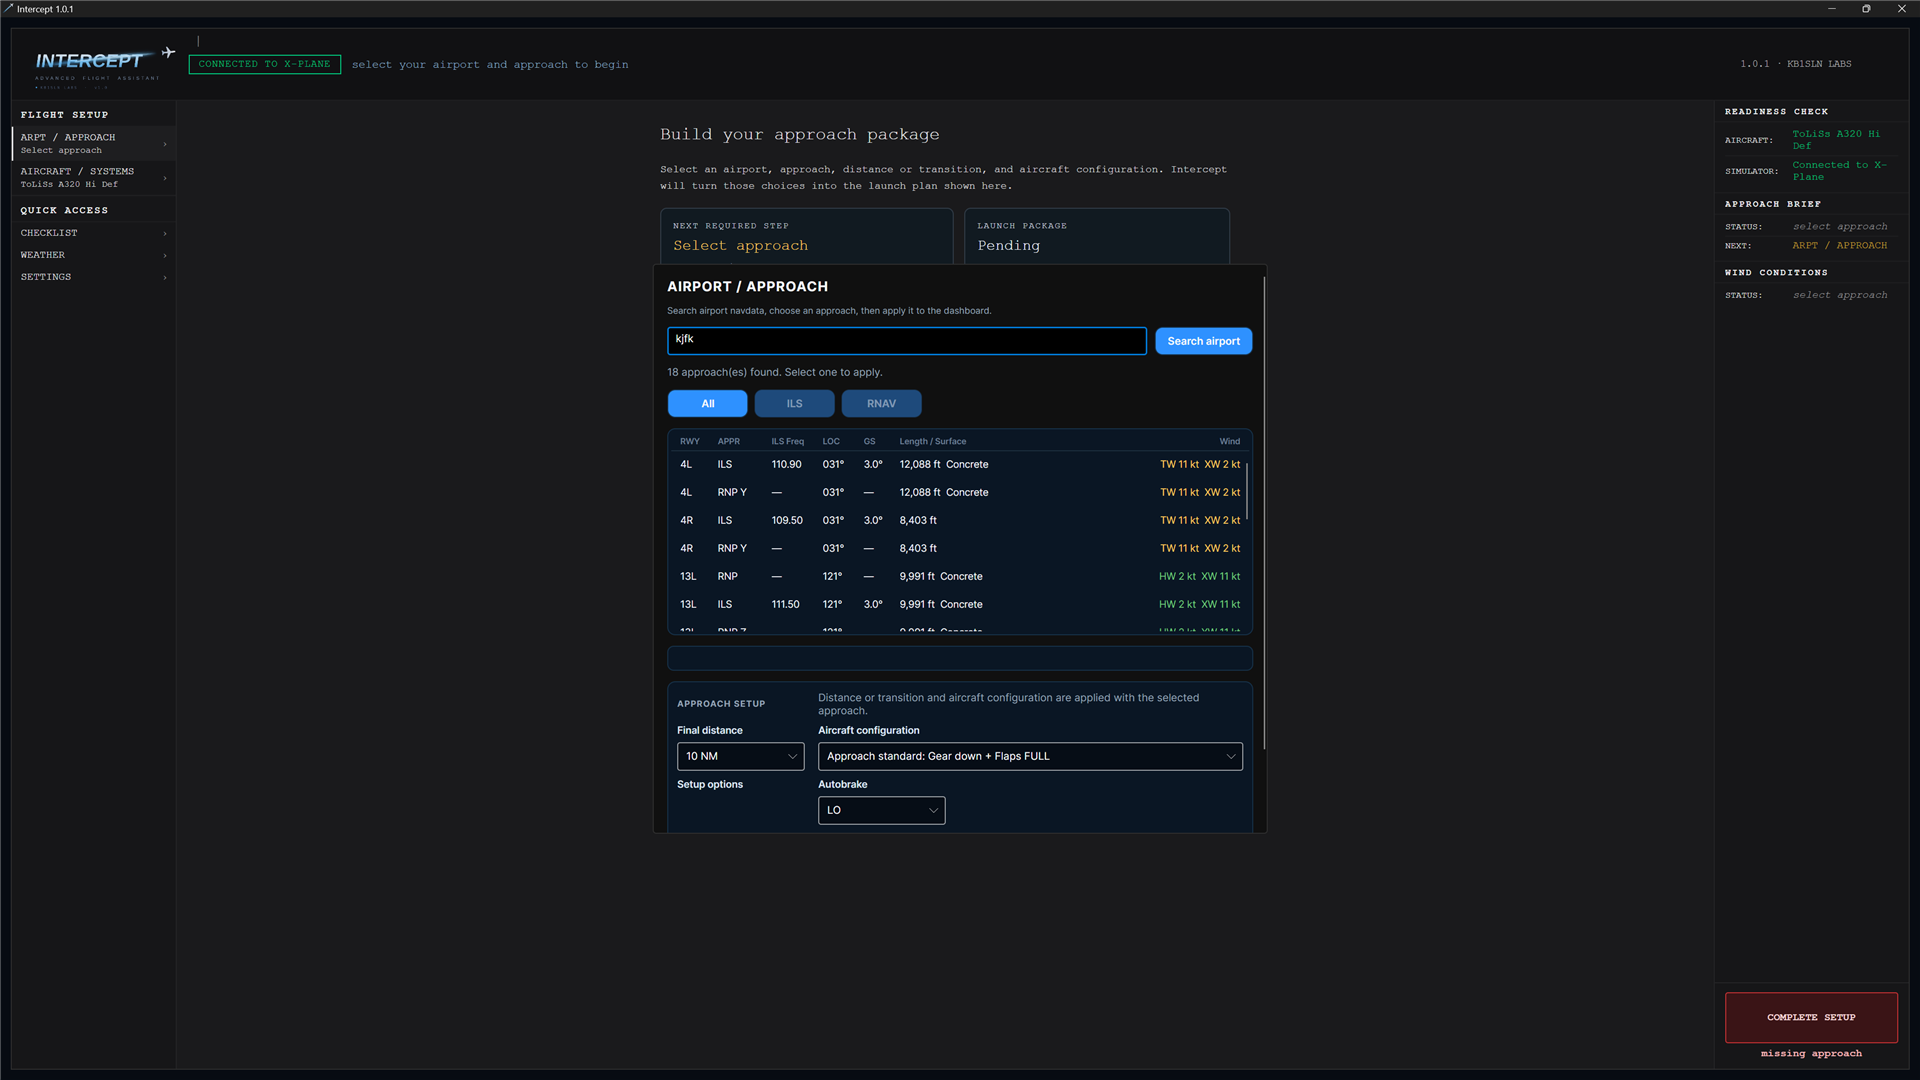
Task: Expand the chevron beside CHECKLIST
Action: 165,233
